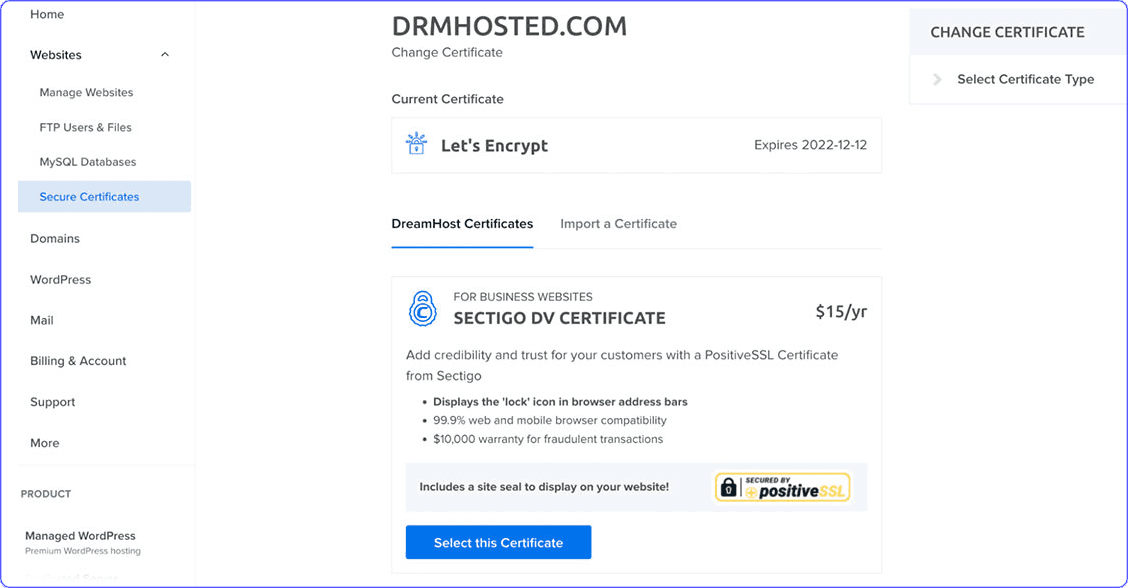
Task: Click the FOR BUSINESS WEBSITES label
Action: coord(523,297)
